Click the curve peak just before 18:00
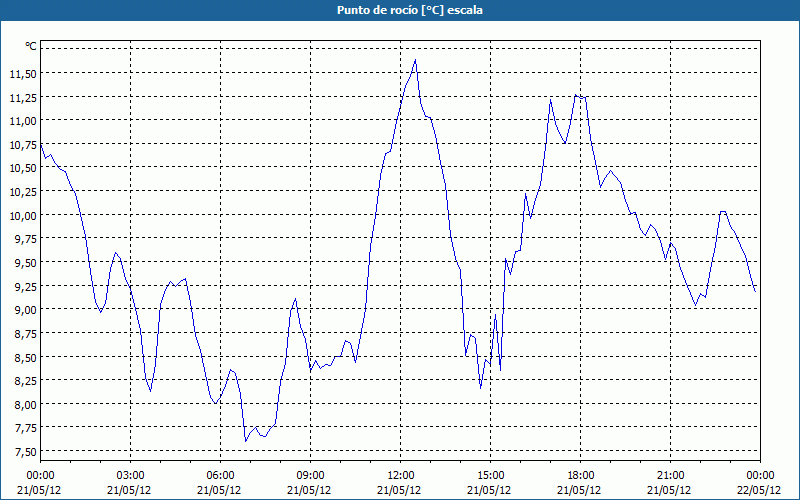Viewport: 800px width, 500px height. pos(575,95)
